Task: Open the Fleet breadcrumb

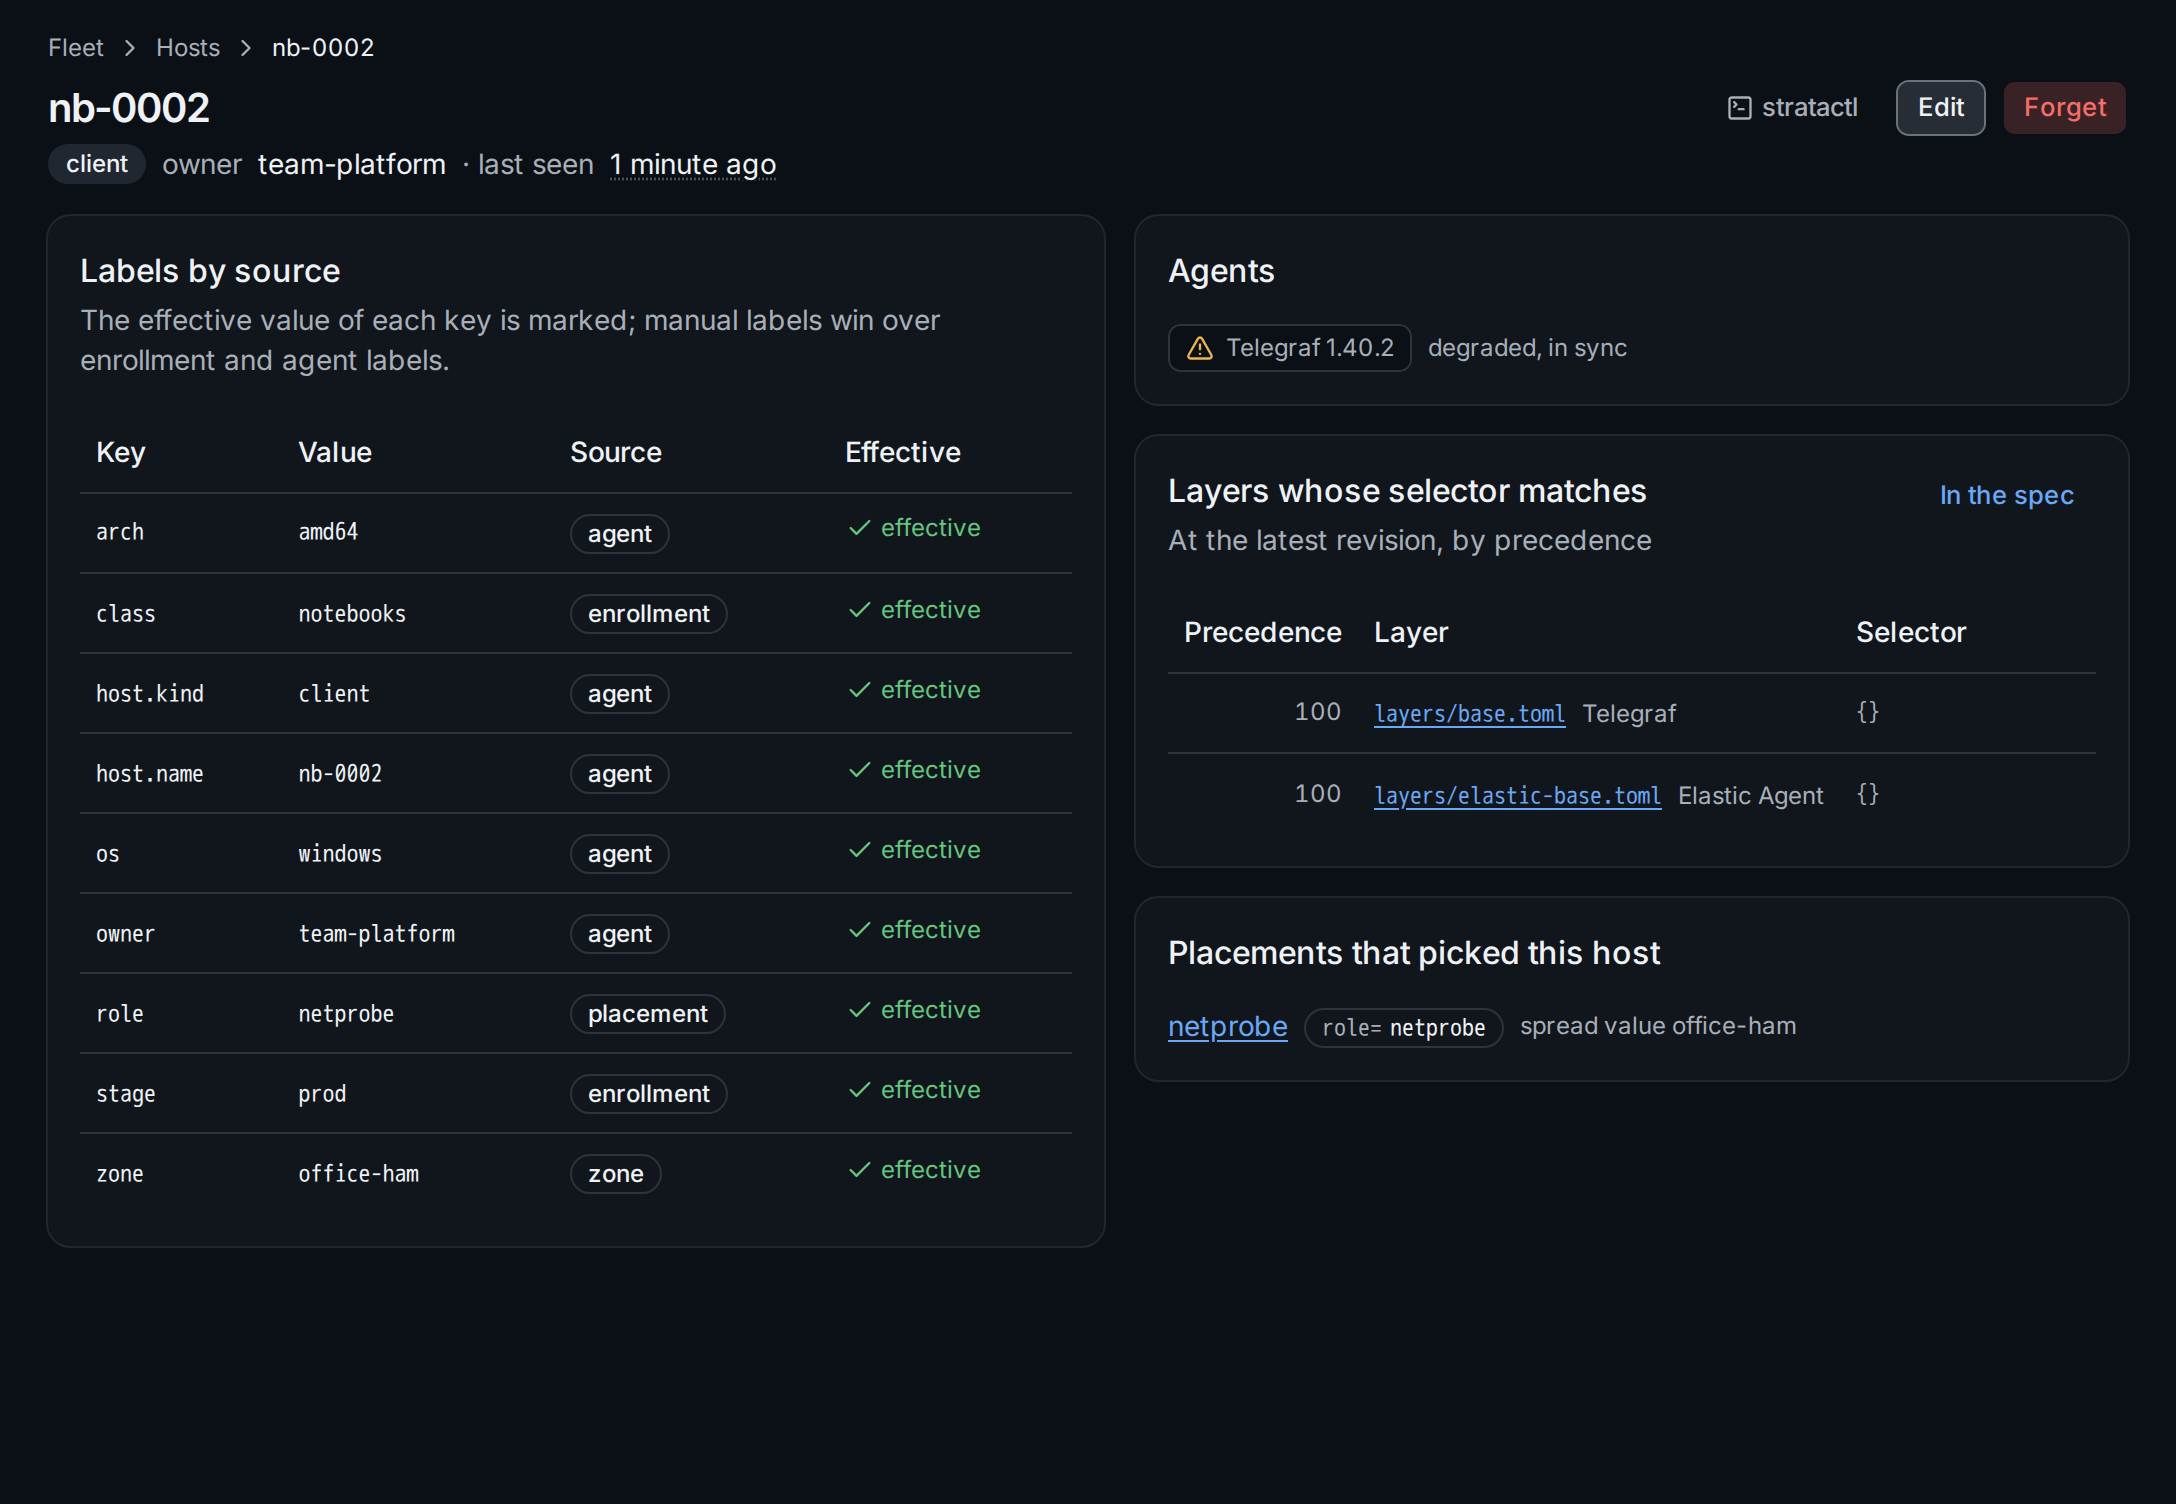Action: point(76,48)
